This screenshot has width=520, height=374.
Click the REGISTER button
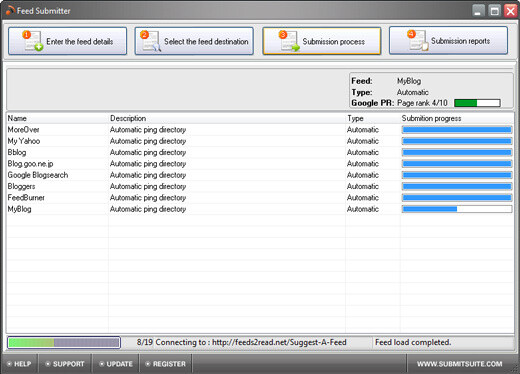pos(166,364)
